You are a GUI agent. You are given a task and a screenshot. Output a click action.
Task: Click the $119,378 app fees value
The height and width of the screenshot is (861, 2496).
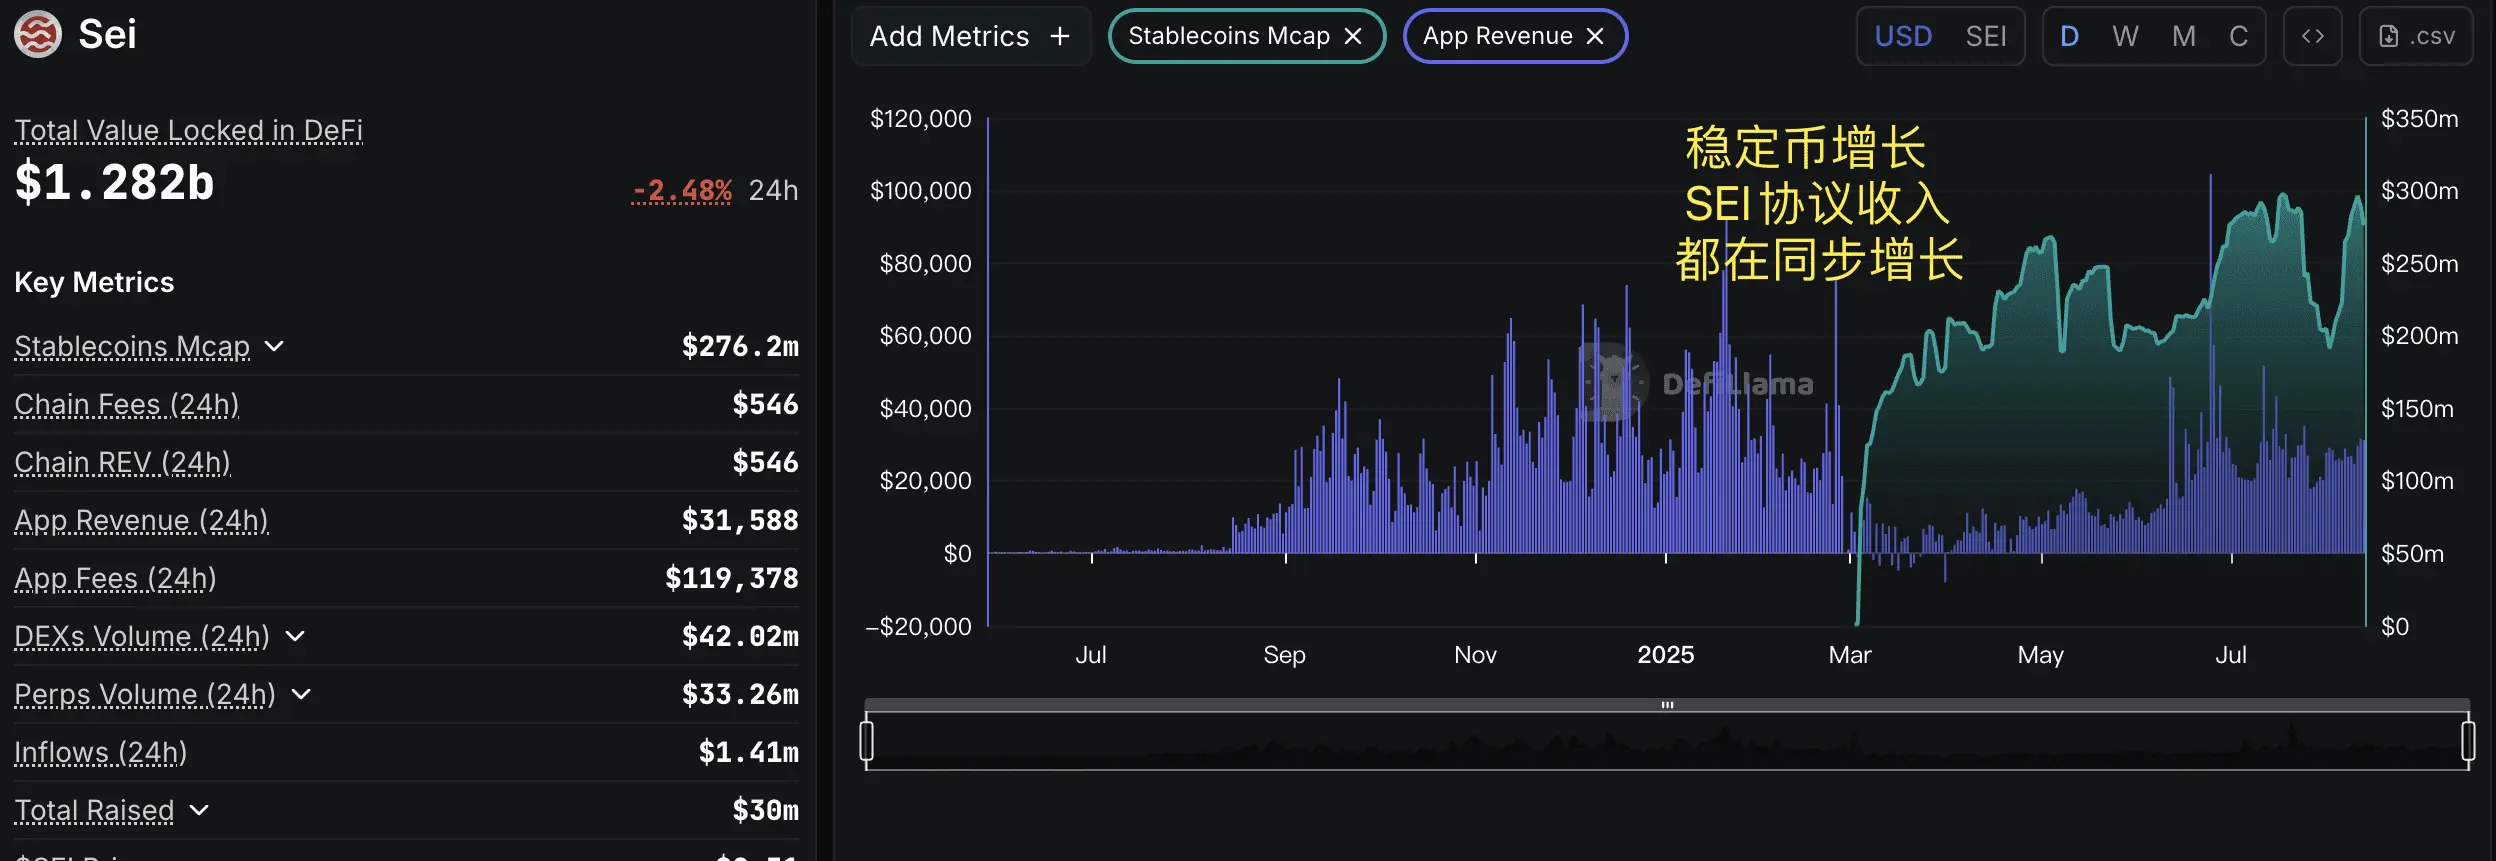(x=732, y=578)
